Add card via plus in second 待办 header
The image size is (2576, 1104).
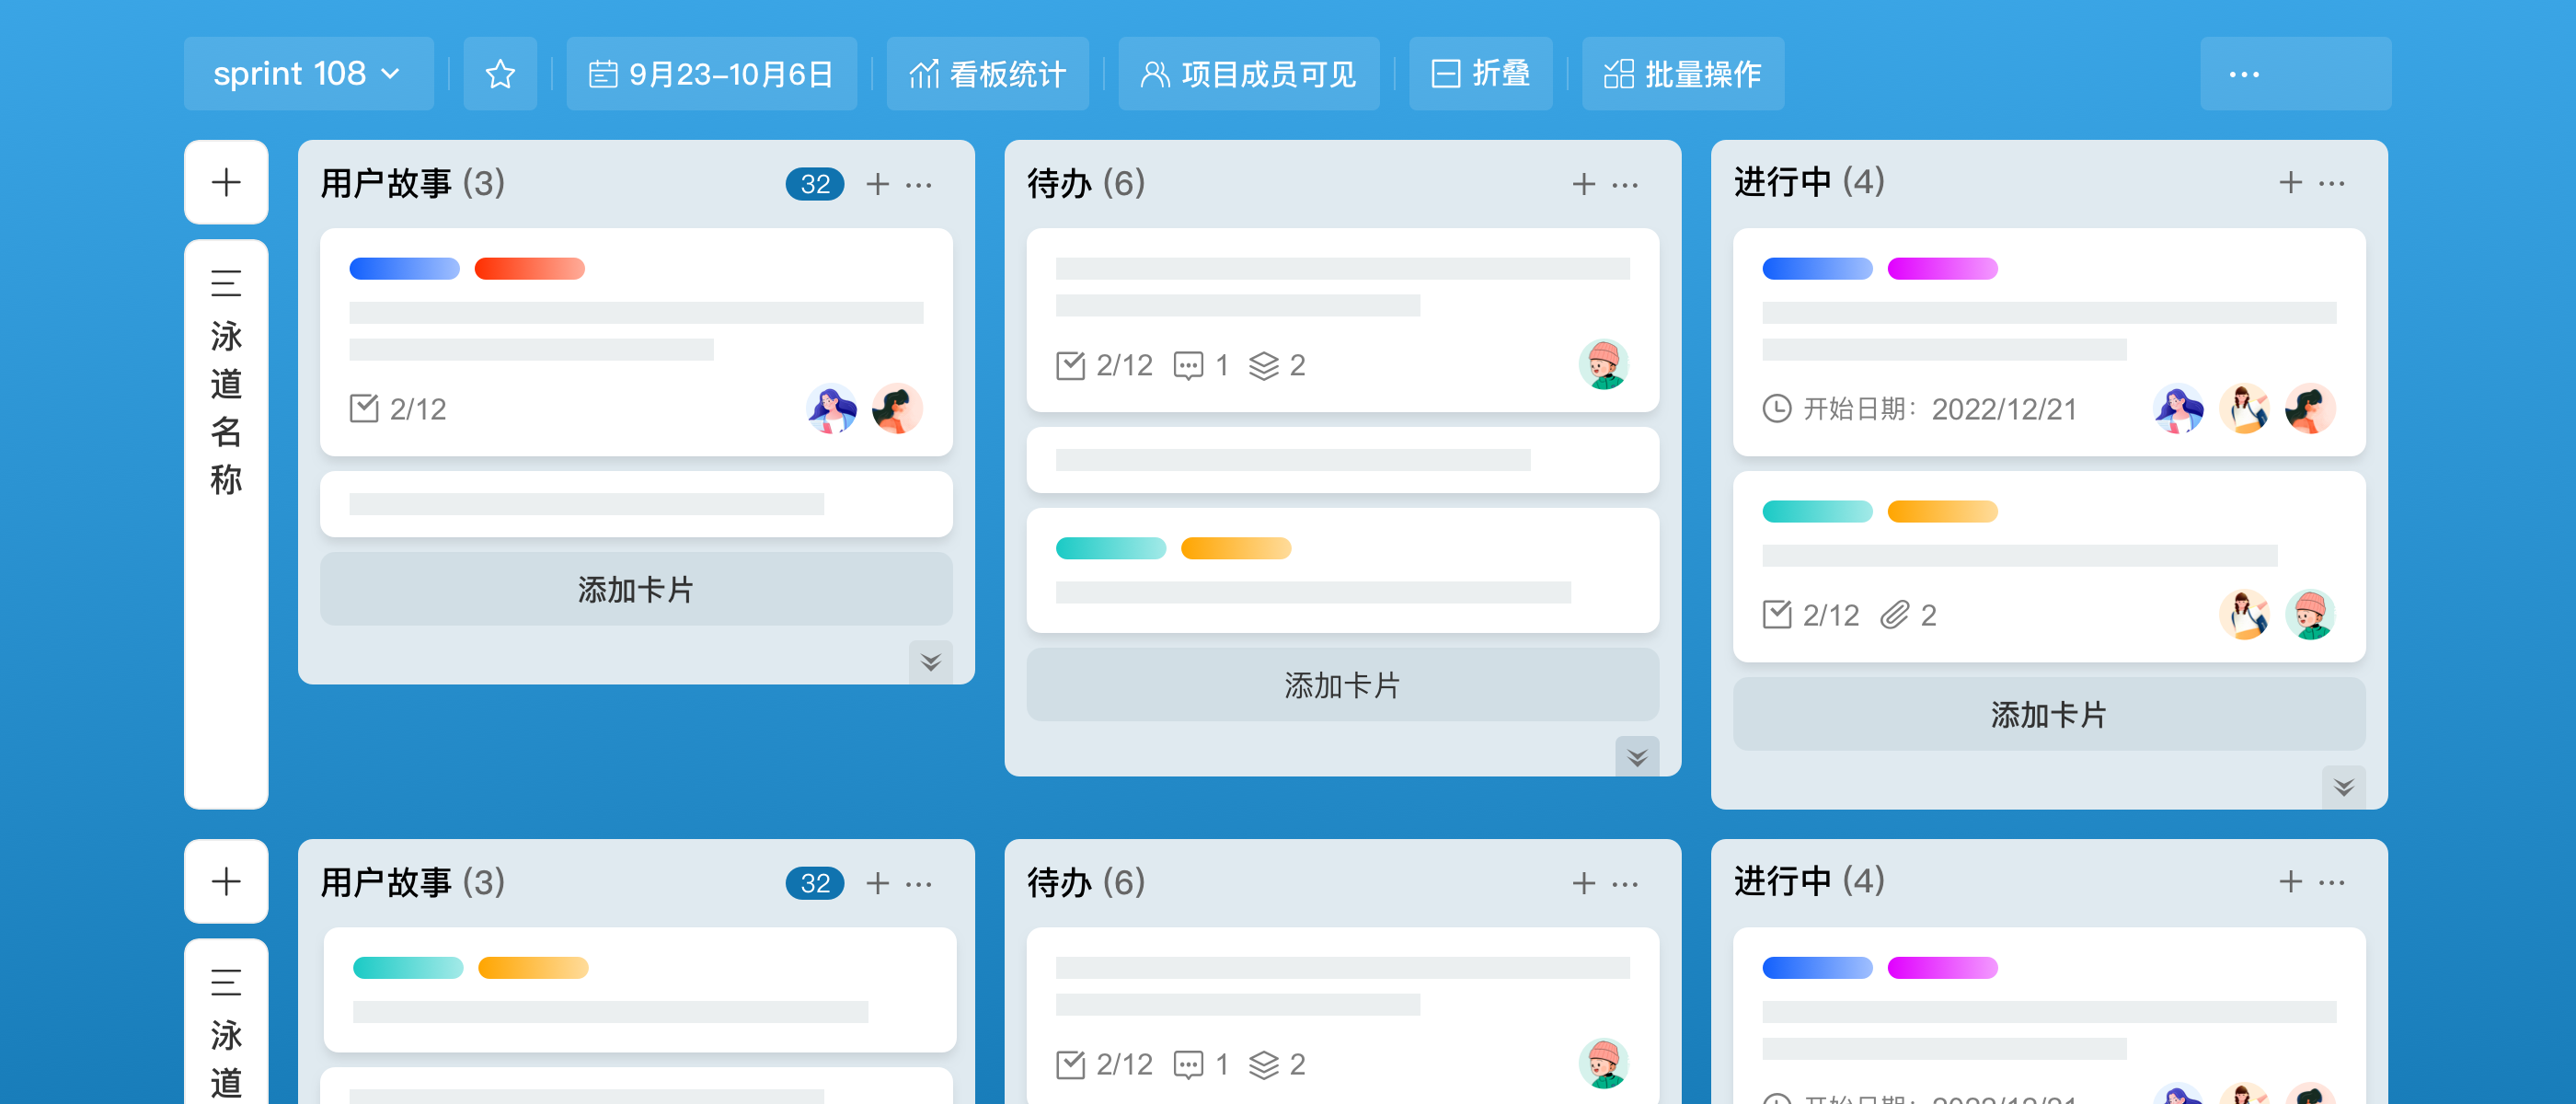[x=1584, y=883]
